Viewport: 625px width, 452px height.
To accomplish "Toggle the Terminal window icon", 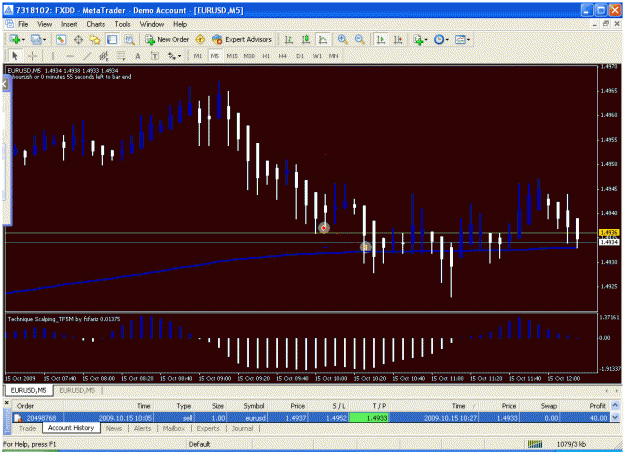I will [112, 39].
